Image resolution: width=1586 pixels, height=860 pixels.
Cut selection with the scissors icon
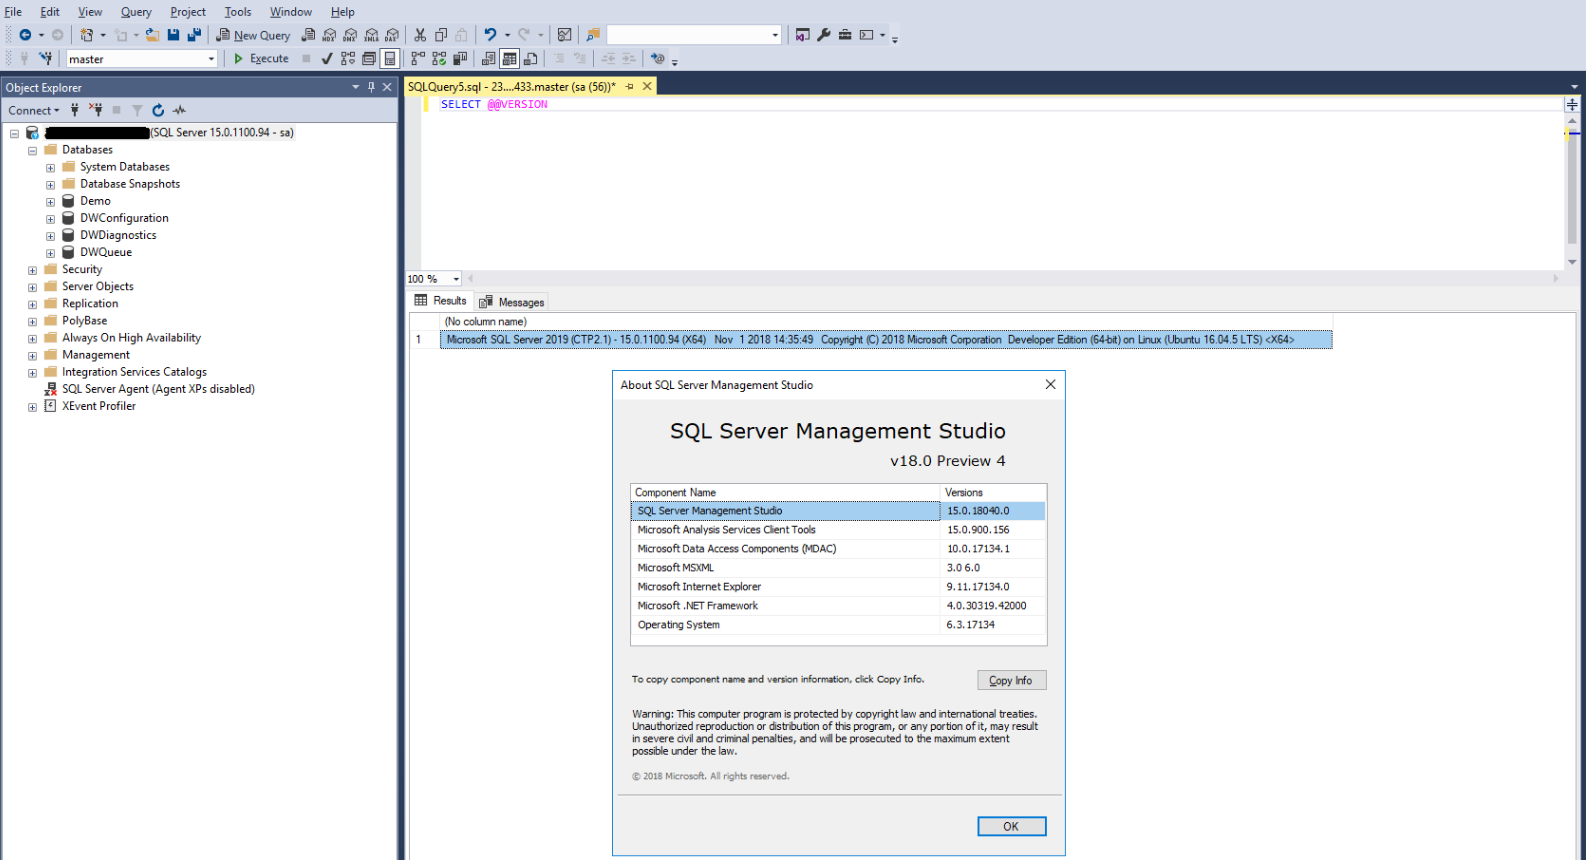tap(420, 35)
